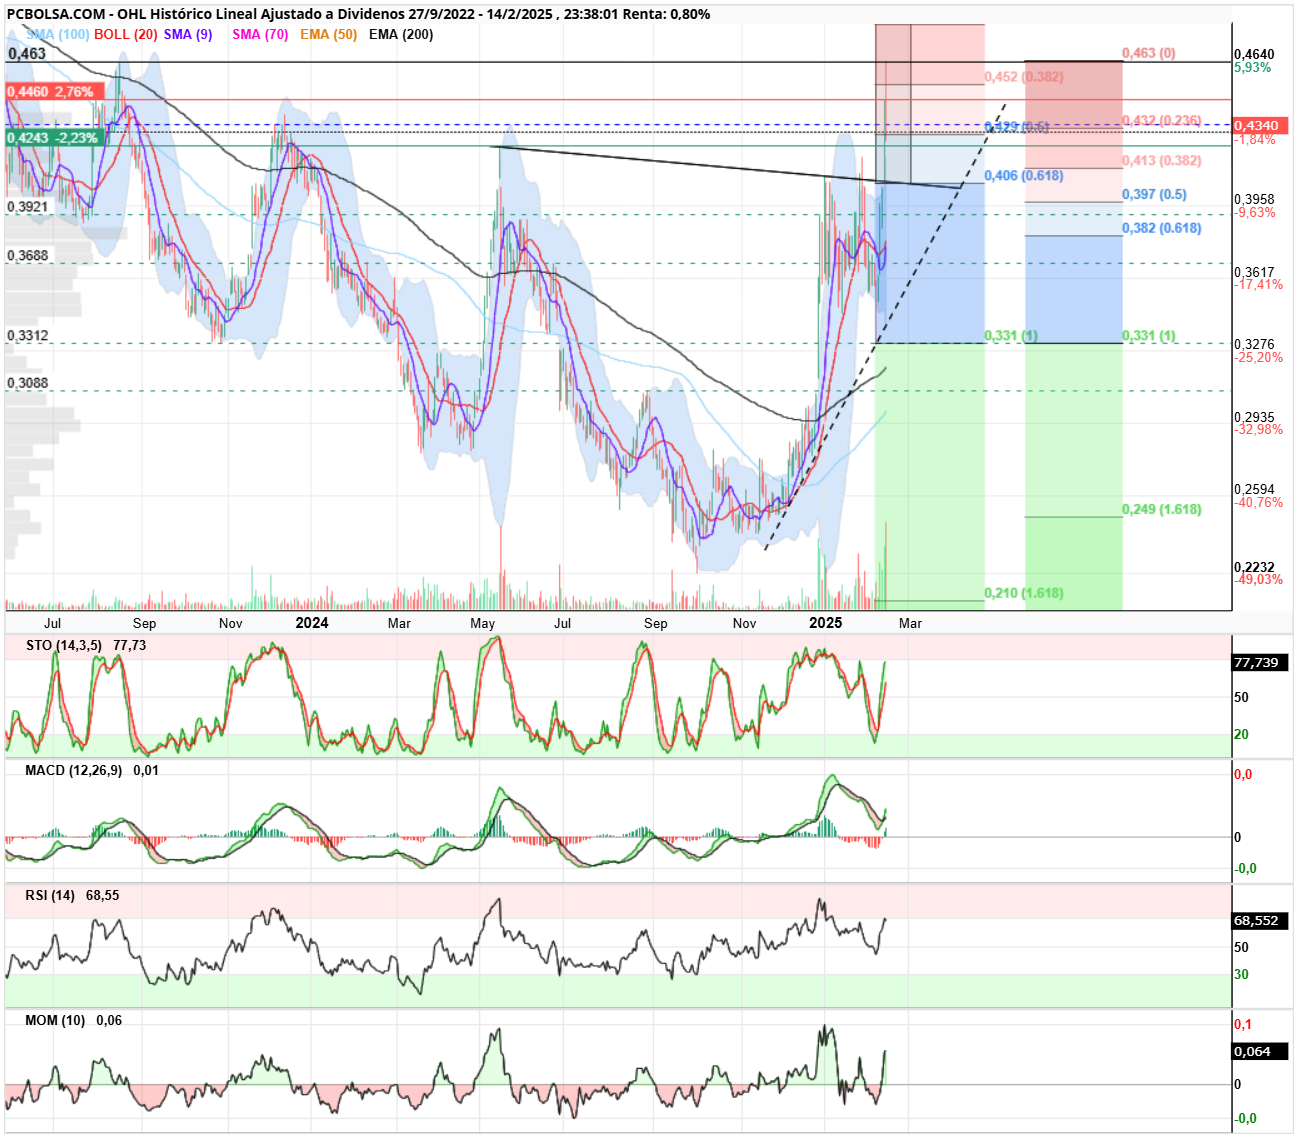Click the 0,452 (0.382) Fibonacci label

tap(1024, 77)
